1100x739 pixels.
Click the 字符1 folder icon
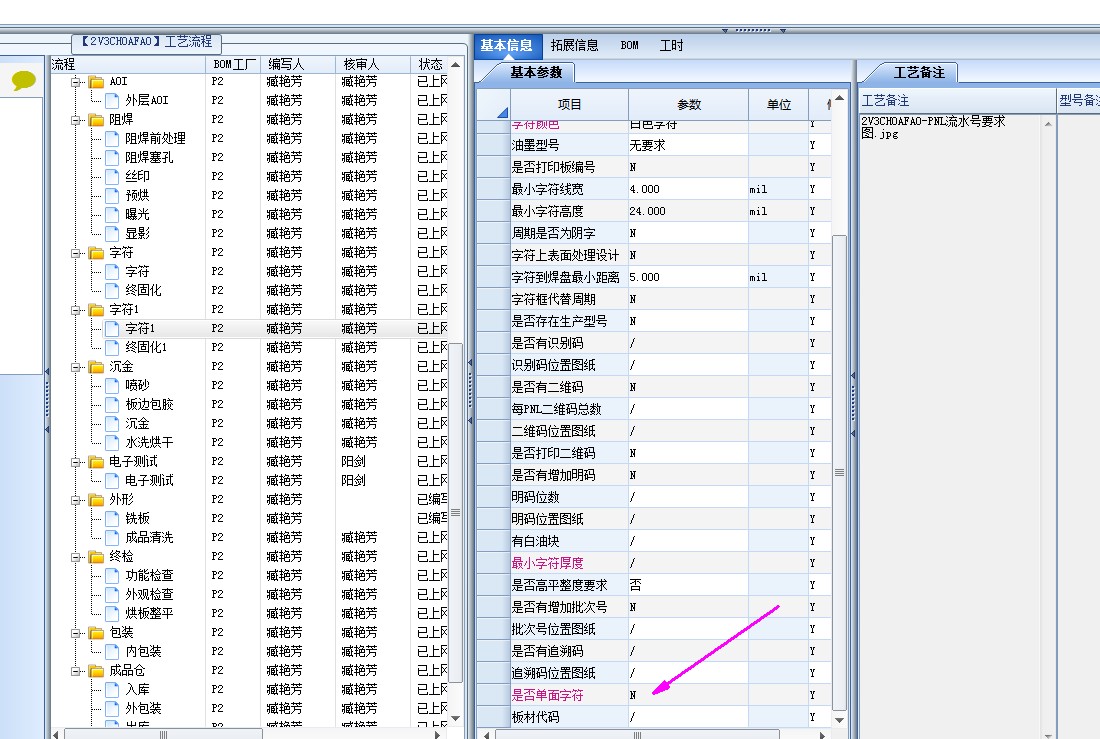point(97,309)
